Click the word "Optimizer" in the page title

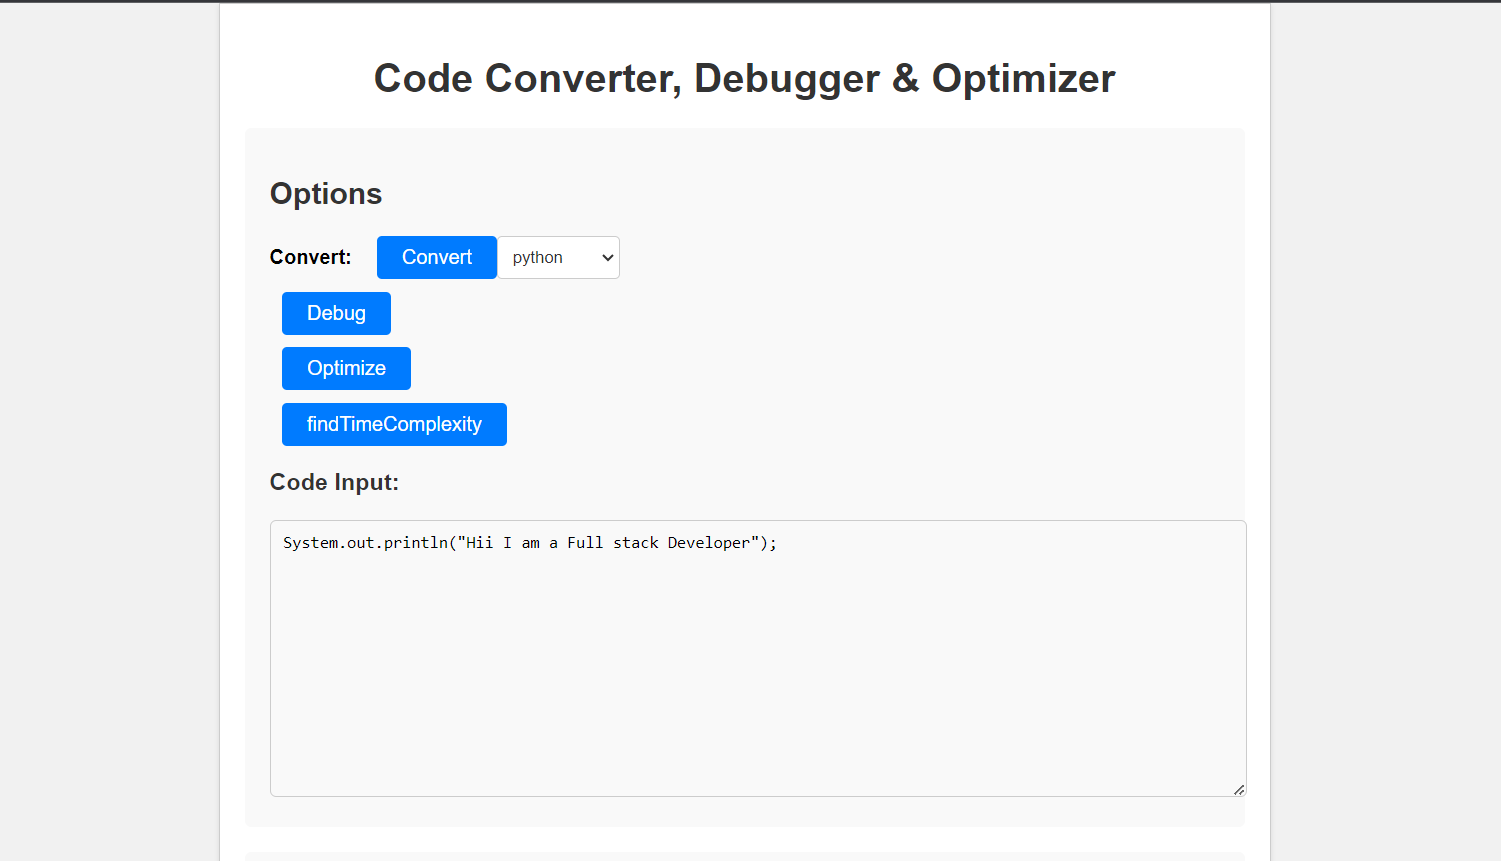point(1023,79)
